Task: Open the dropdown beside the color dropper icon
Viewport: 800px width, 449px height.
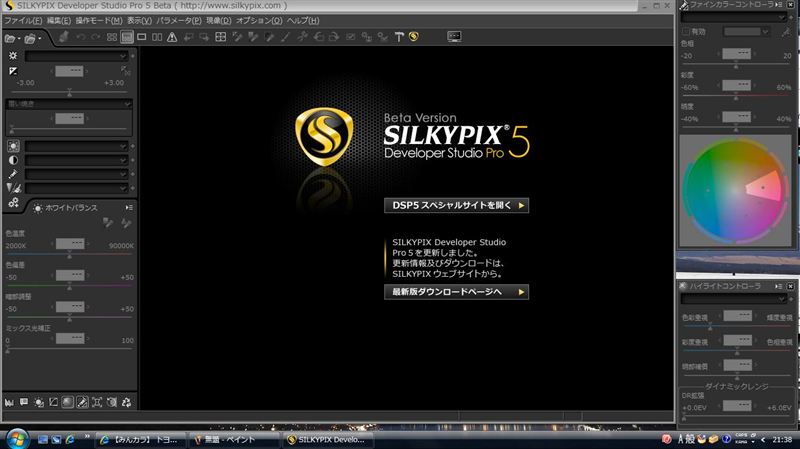Action: coord(76,174)
